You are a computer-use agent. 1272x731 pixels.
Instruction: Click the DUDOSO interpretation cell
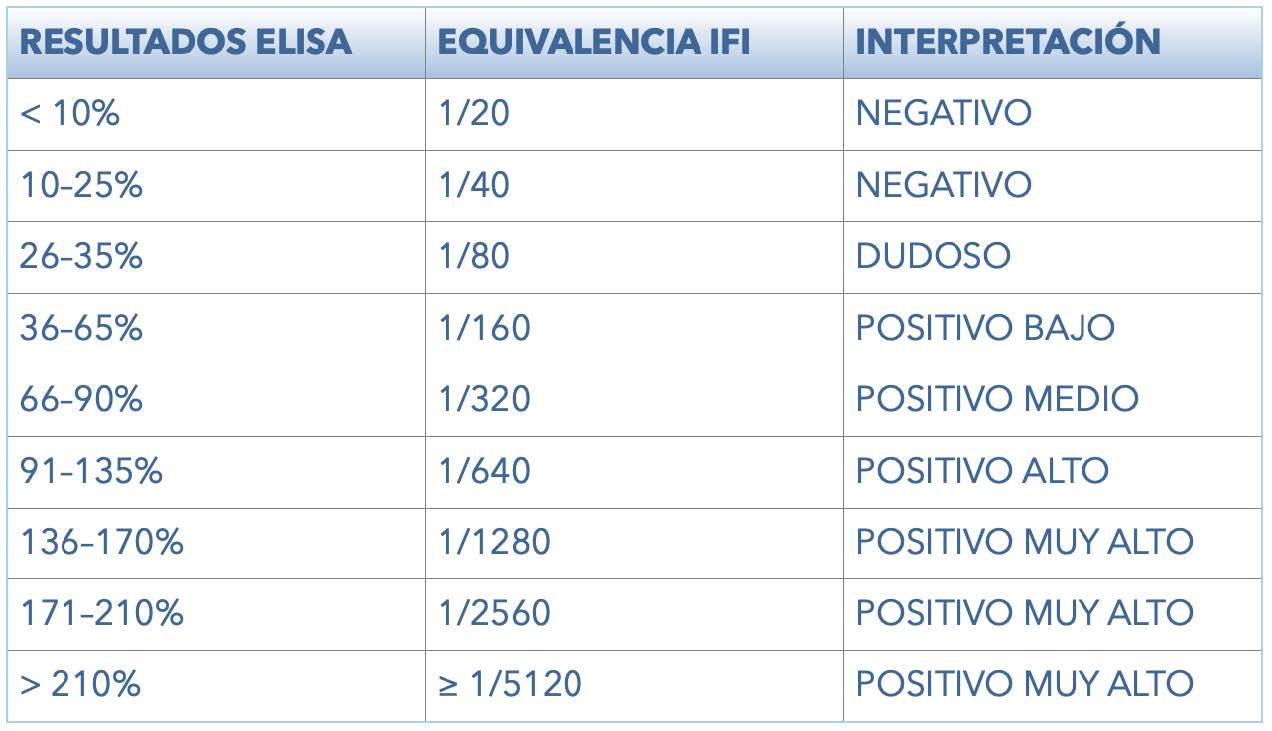point(1053,257)
